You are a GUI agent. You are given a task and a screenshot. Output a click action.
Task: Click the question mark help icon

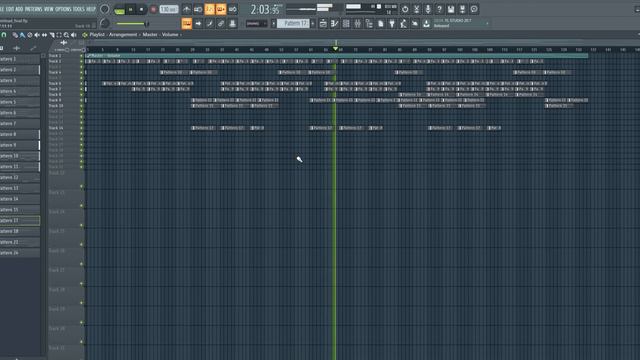(x=439, y=9)
